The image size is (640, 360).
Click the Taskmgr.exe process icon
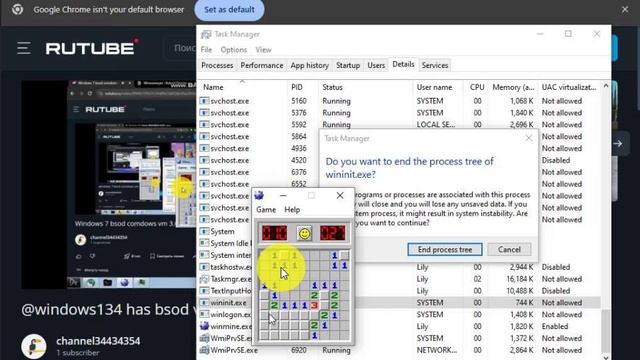coord(204,279)
